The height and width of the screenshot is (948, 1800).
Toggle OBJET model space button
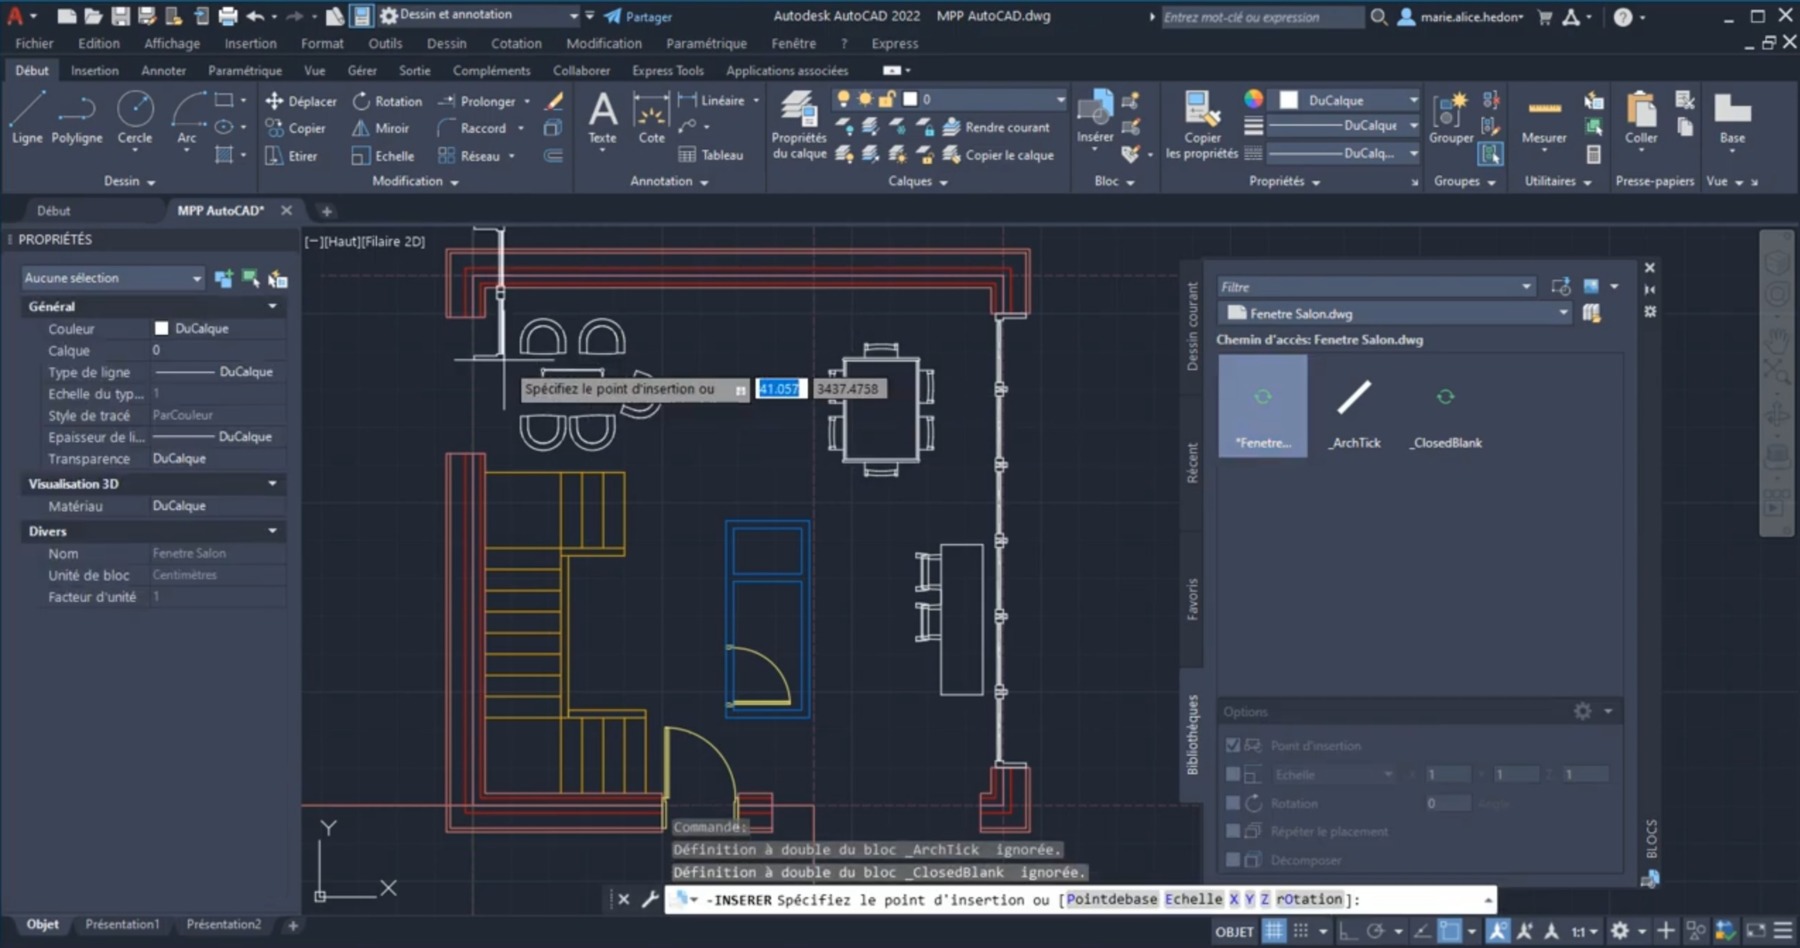[x=1234, y=931]
